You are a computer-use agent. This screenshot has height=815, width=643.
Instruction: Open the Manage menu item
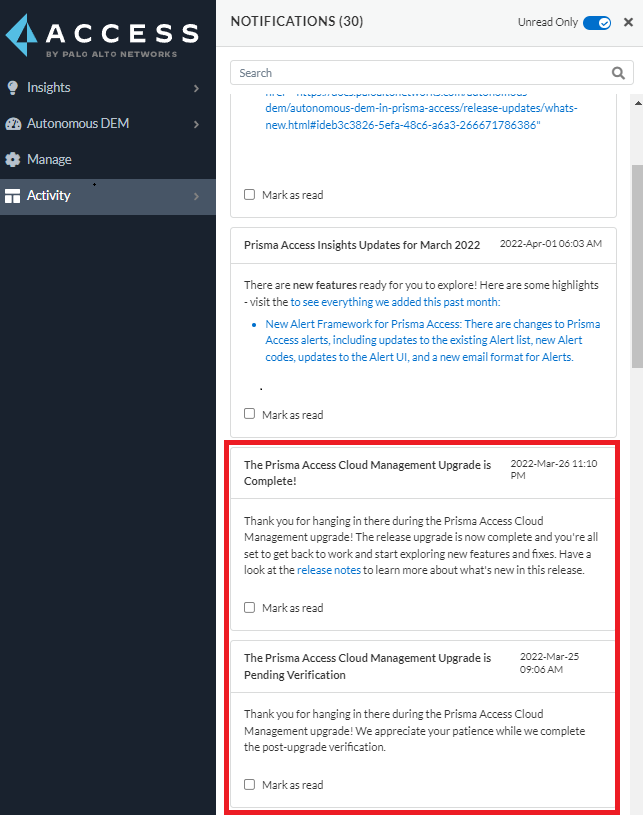tap(108, 160)
